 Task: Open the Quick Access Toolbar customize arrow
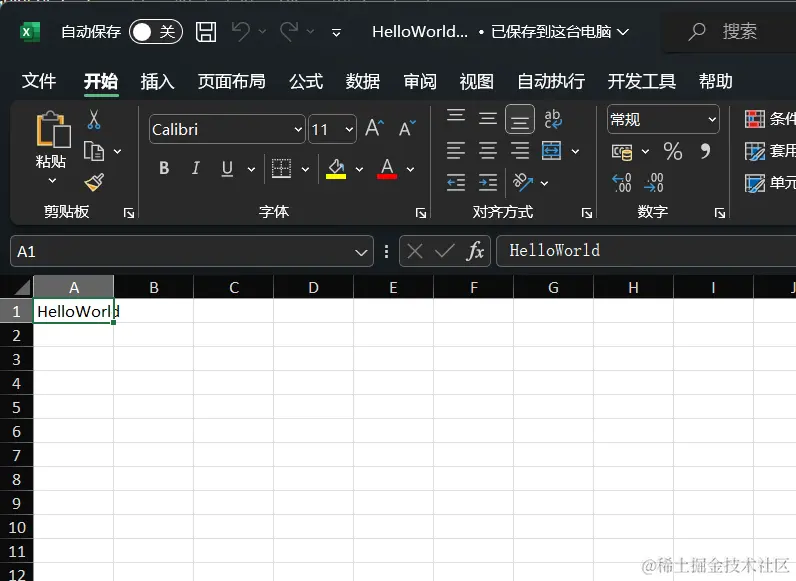(x=336, y=33)
